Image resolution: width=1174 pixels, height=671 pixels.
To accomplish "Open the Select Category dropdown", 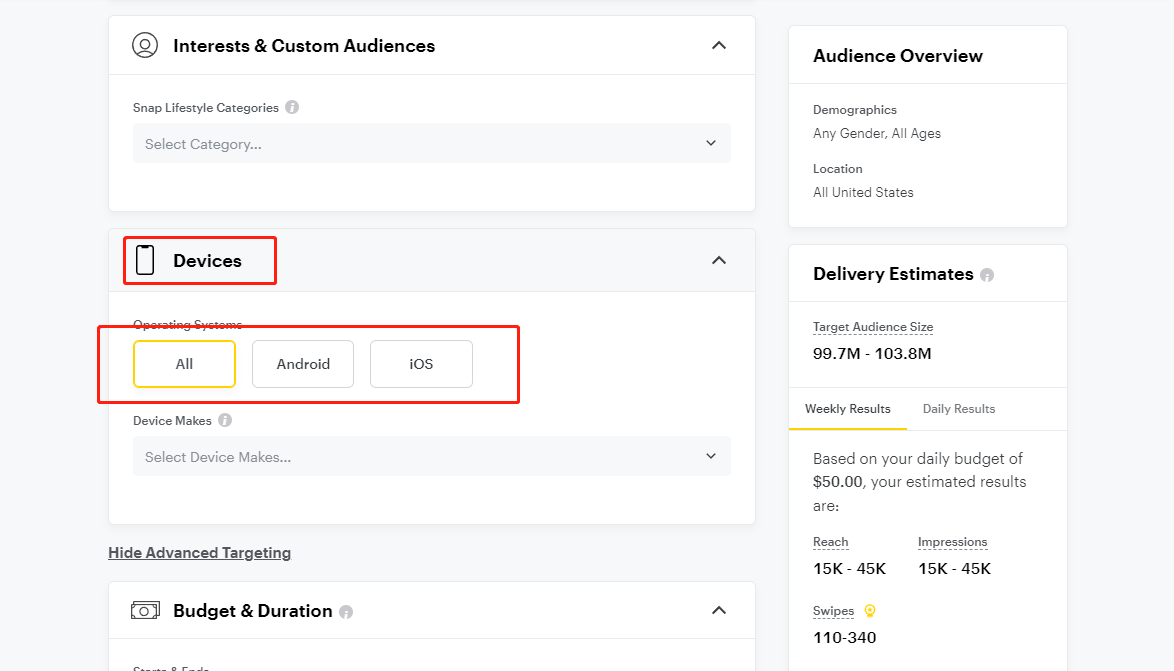I will [432, 143].
